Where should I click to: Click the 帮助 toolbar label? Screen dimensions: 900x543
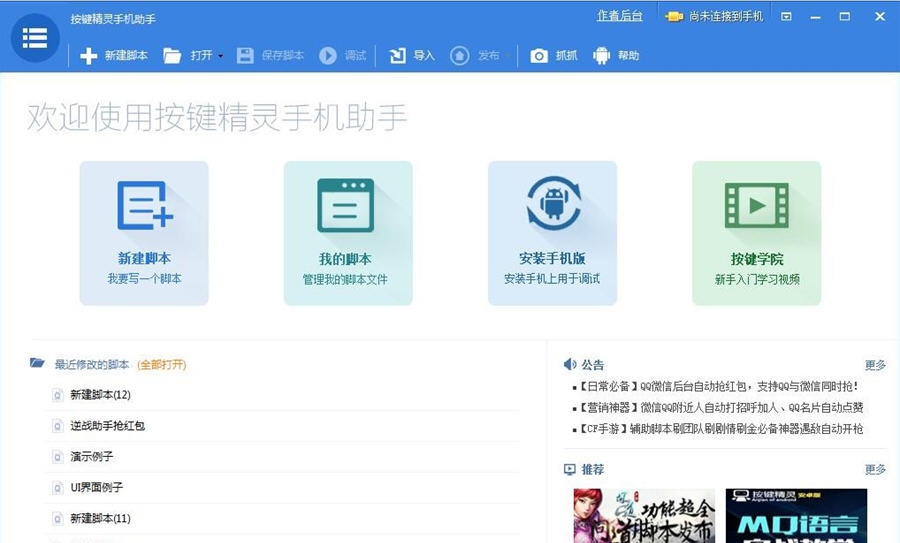click(629, 56)
